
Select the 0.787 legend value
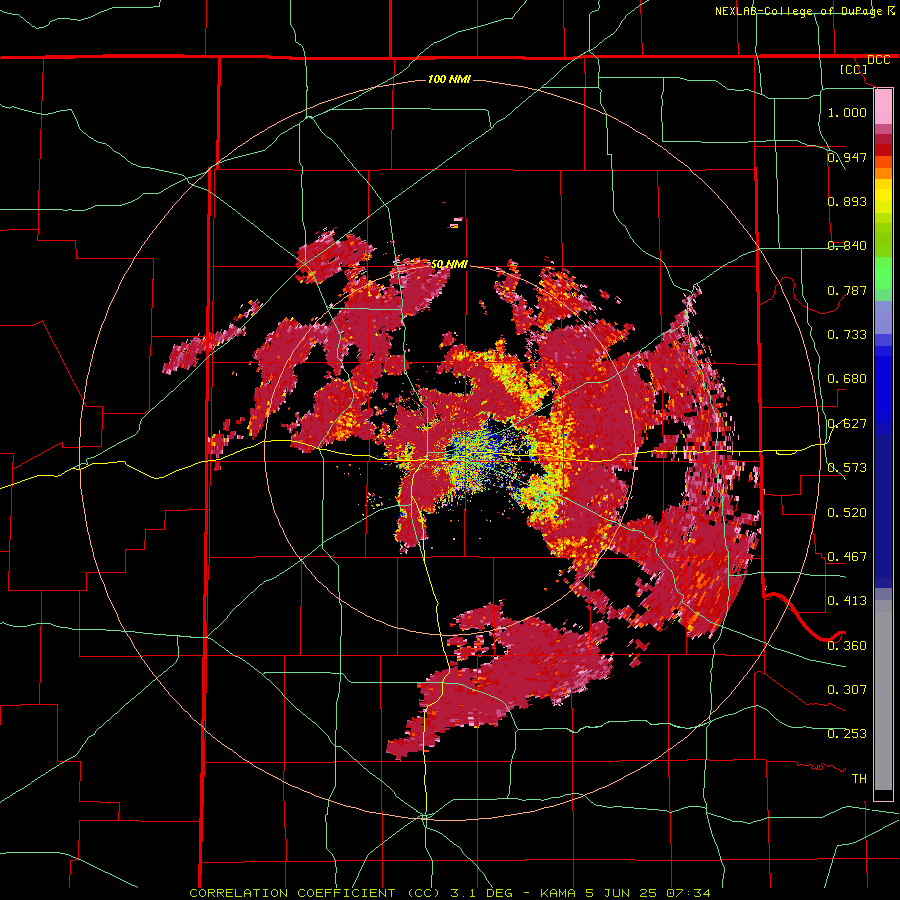click(847, 290)
